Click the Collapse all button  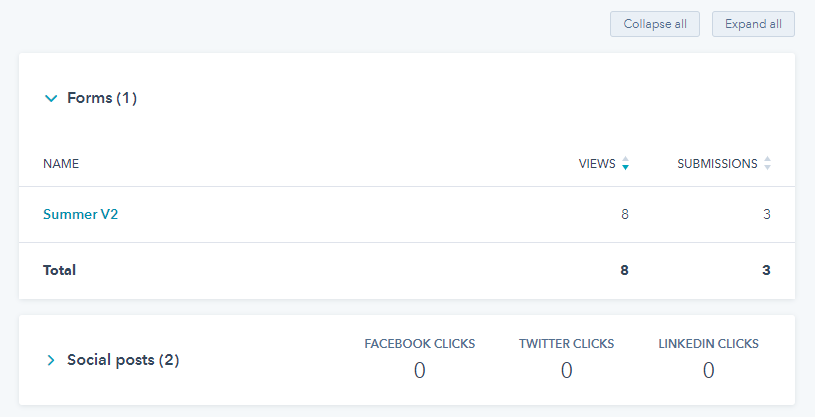tap(655, 24)
